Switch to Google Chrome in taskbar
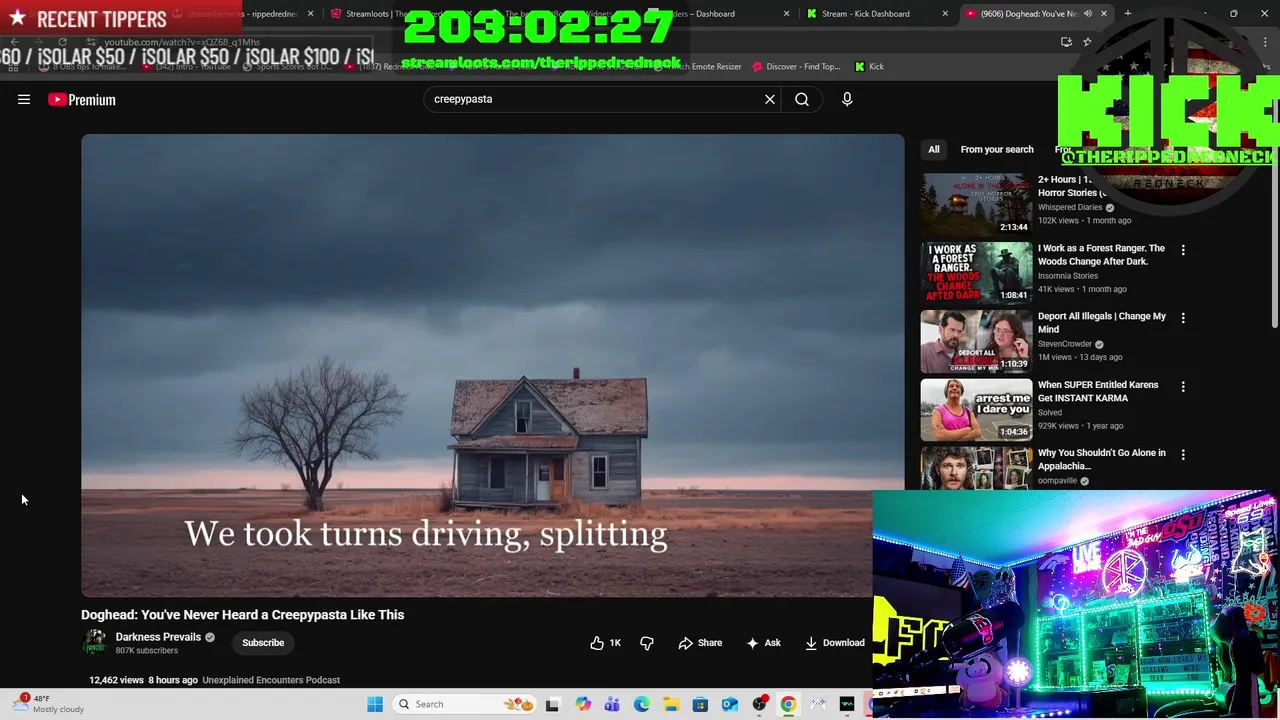 tap(788, 704)
